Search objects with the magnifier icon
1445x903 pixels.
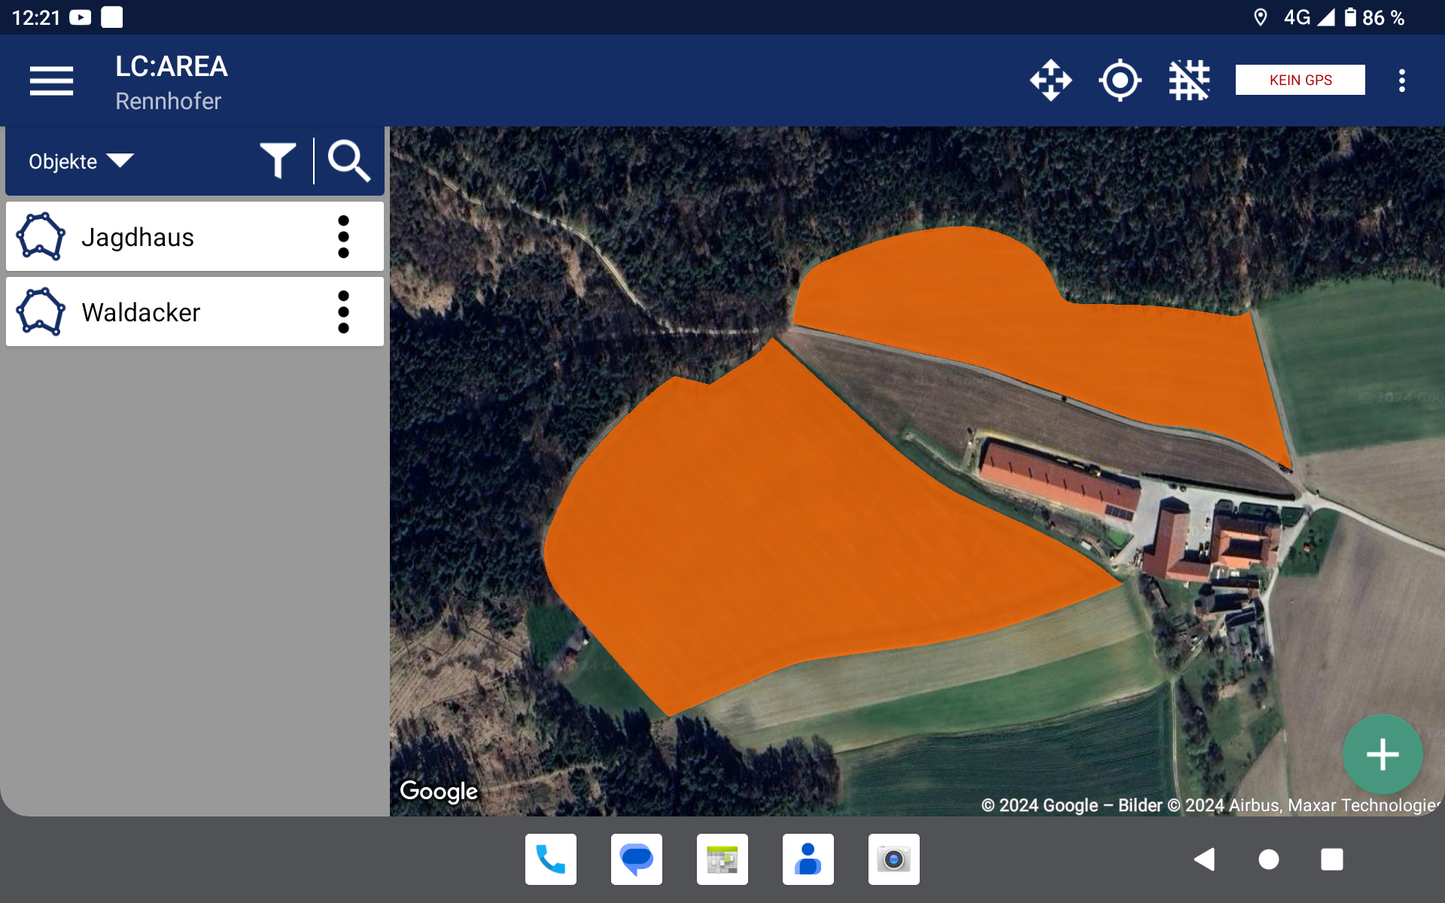coord(348,161)
